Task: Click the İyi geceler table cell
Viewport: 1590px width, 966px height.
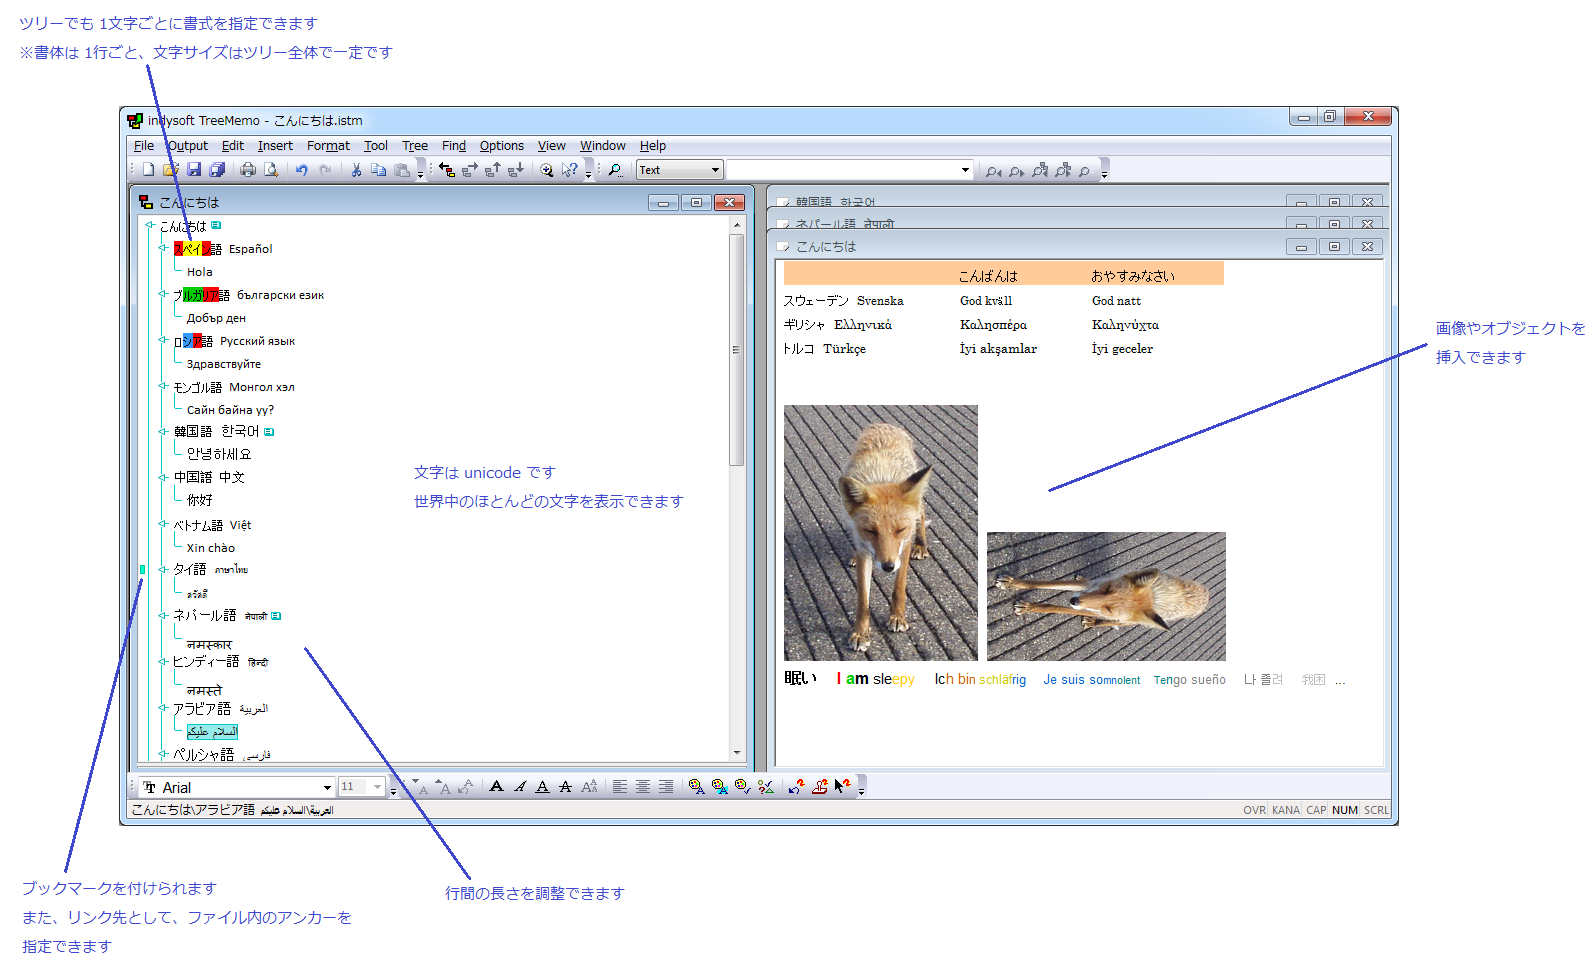Action: tap(1122, 349)
